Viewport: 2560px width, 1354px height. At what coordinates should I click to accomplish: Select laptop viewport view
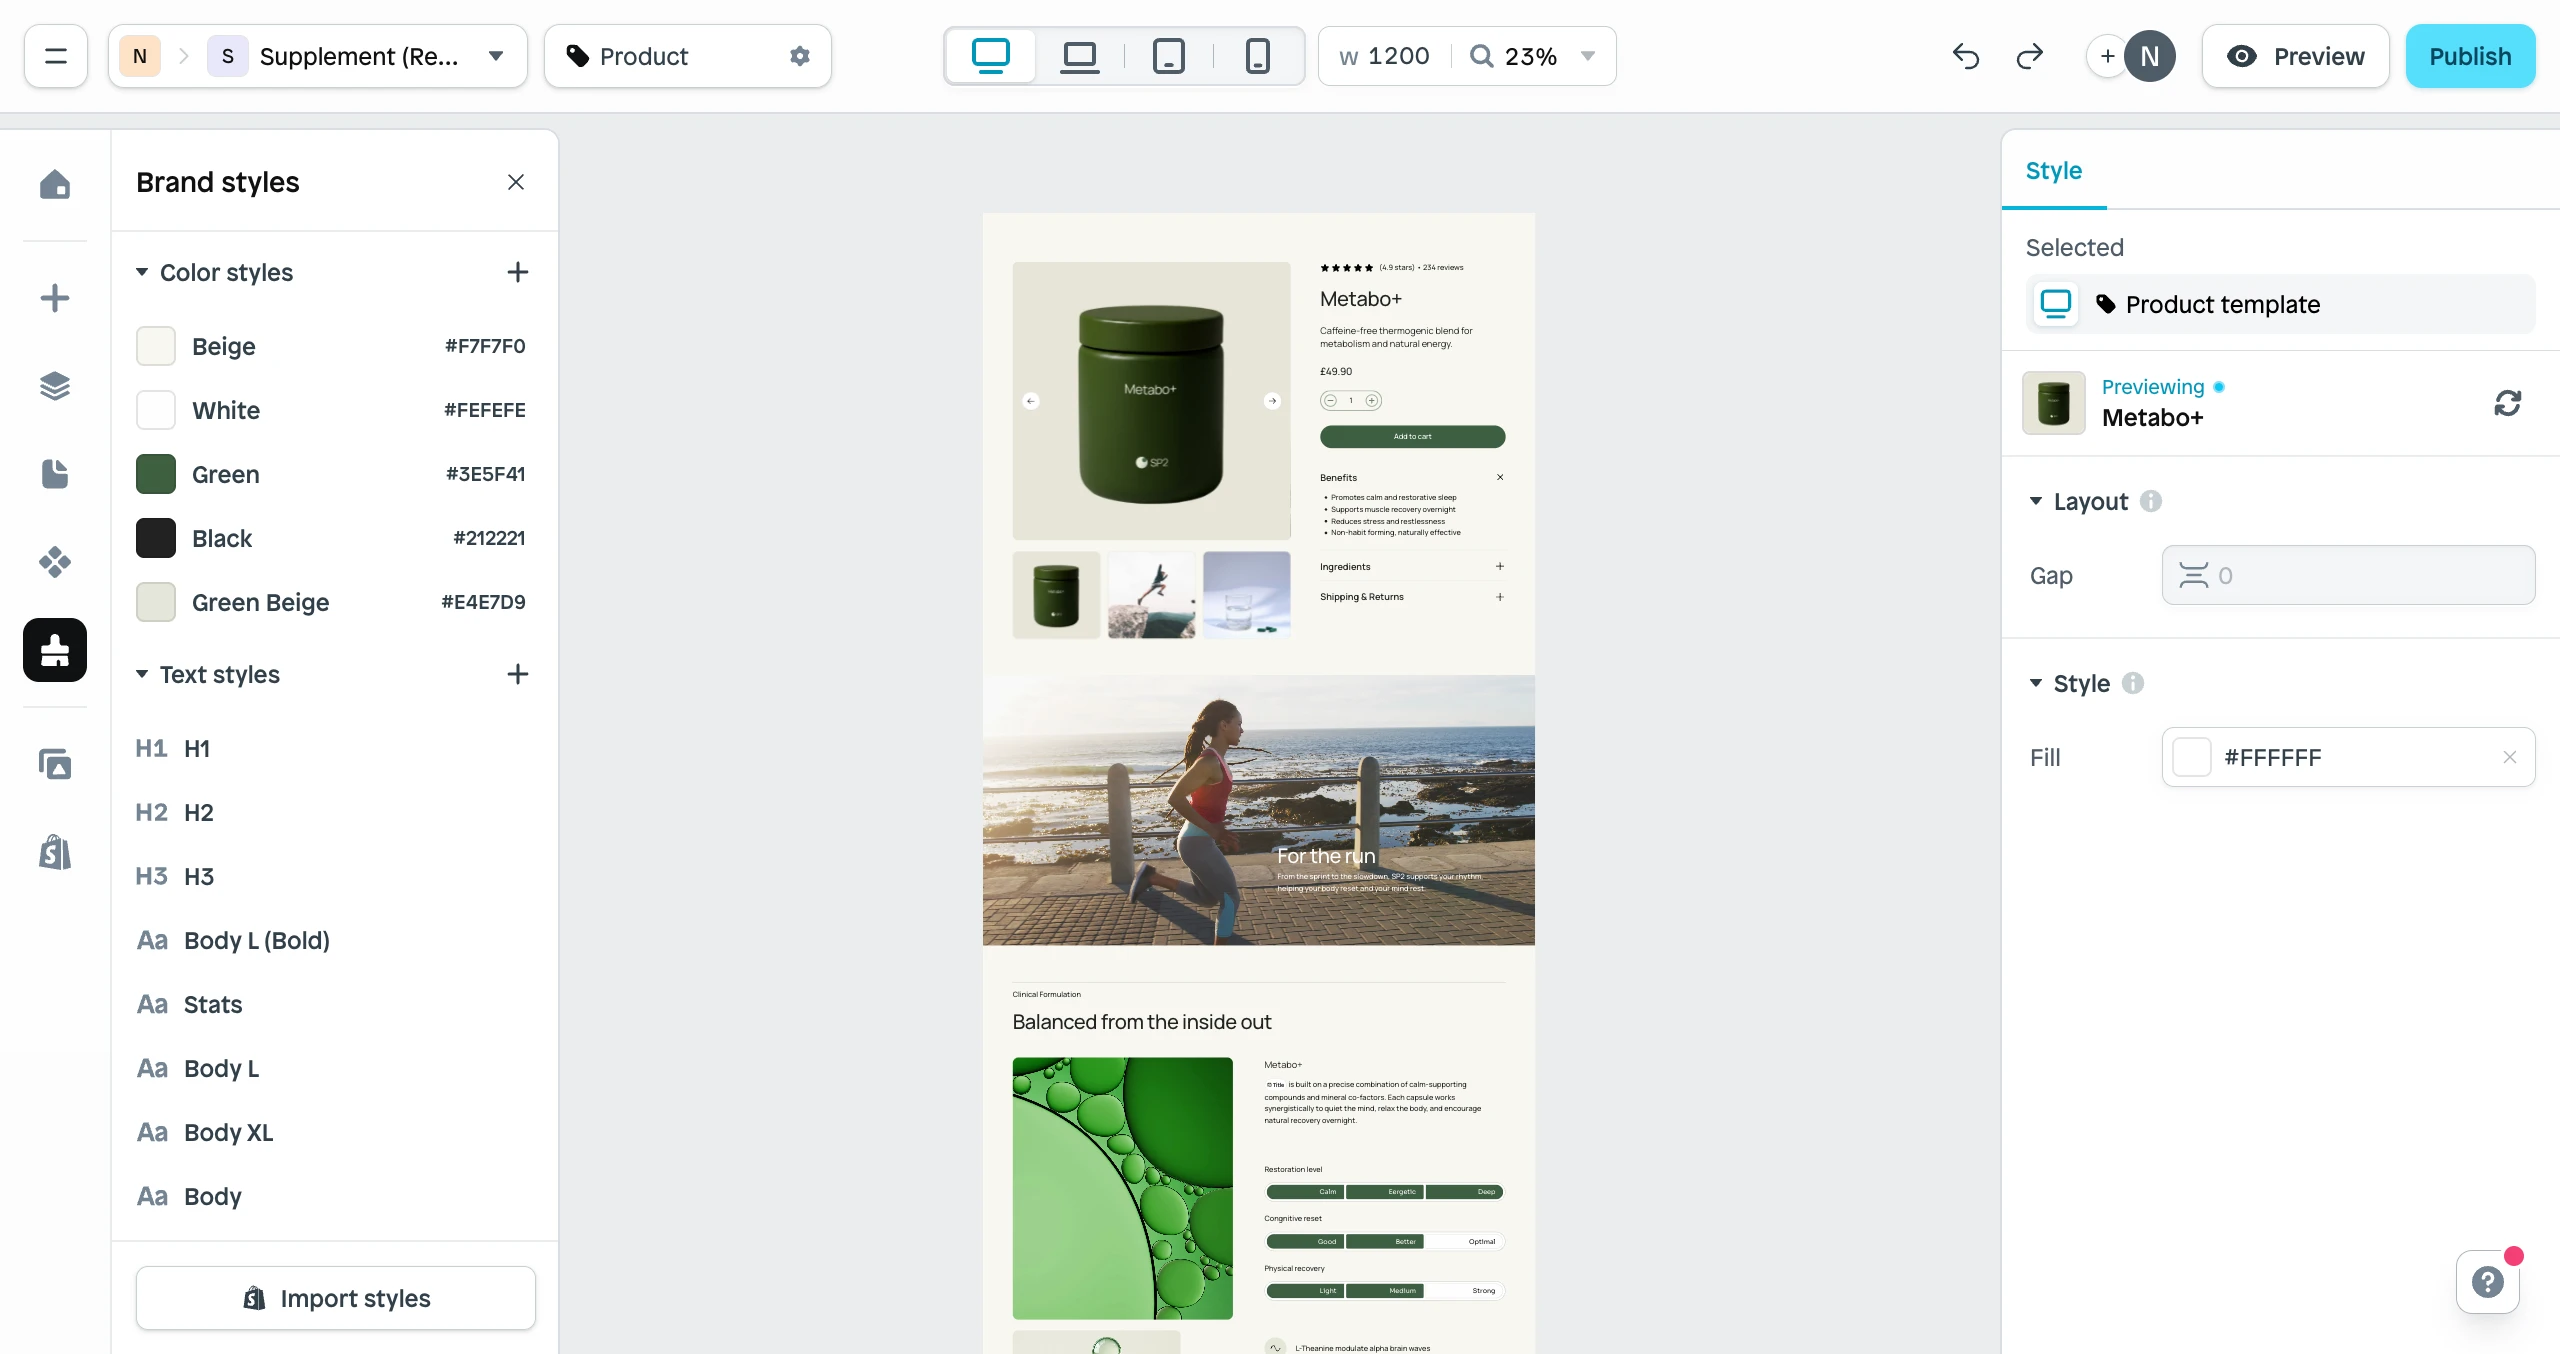pyautogui.click(x=1079, y=56)
